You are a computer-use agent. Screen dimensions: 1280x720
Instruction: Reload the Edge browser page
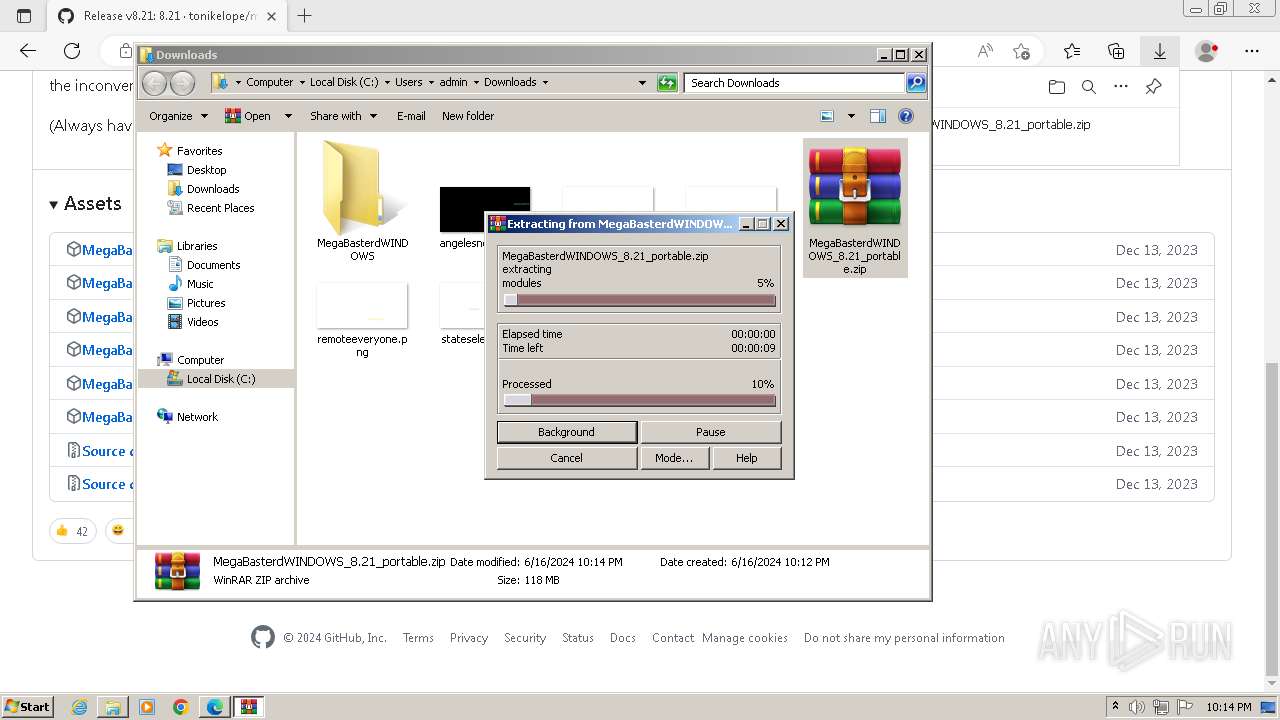point(72,51)
